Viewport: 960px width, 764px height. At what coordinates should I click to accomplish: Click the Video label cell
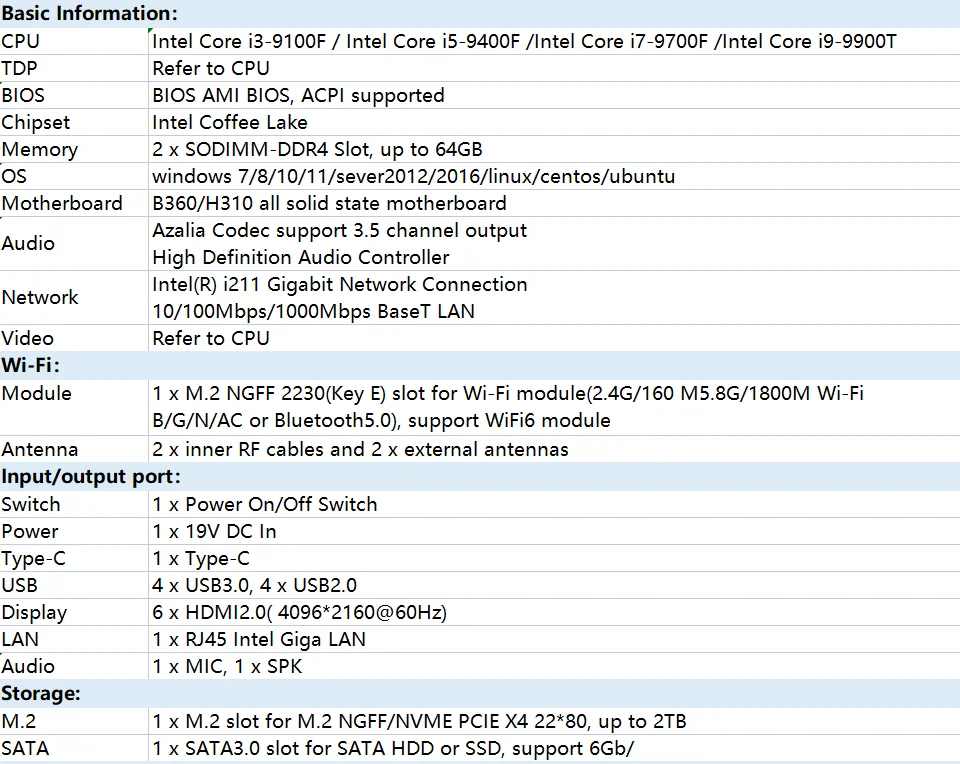point(73,338)
